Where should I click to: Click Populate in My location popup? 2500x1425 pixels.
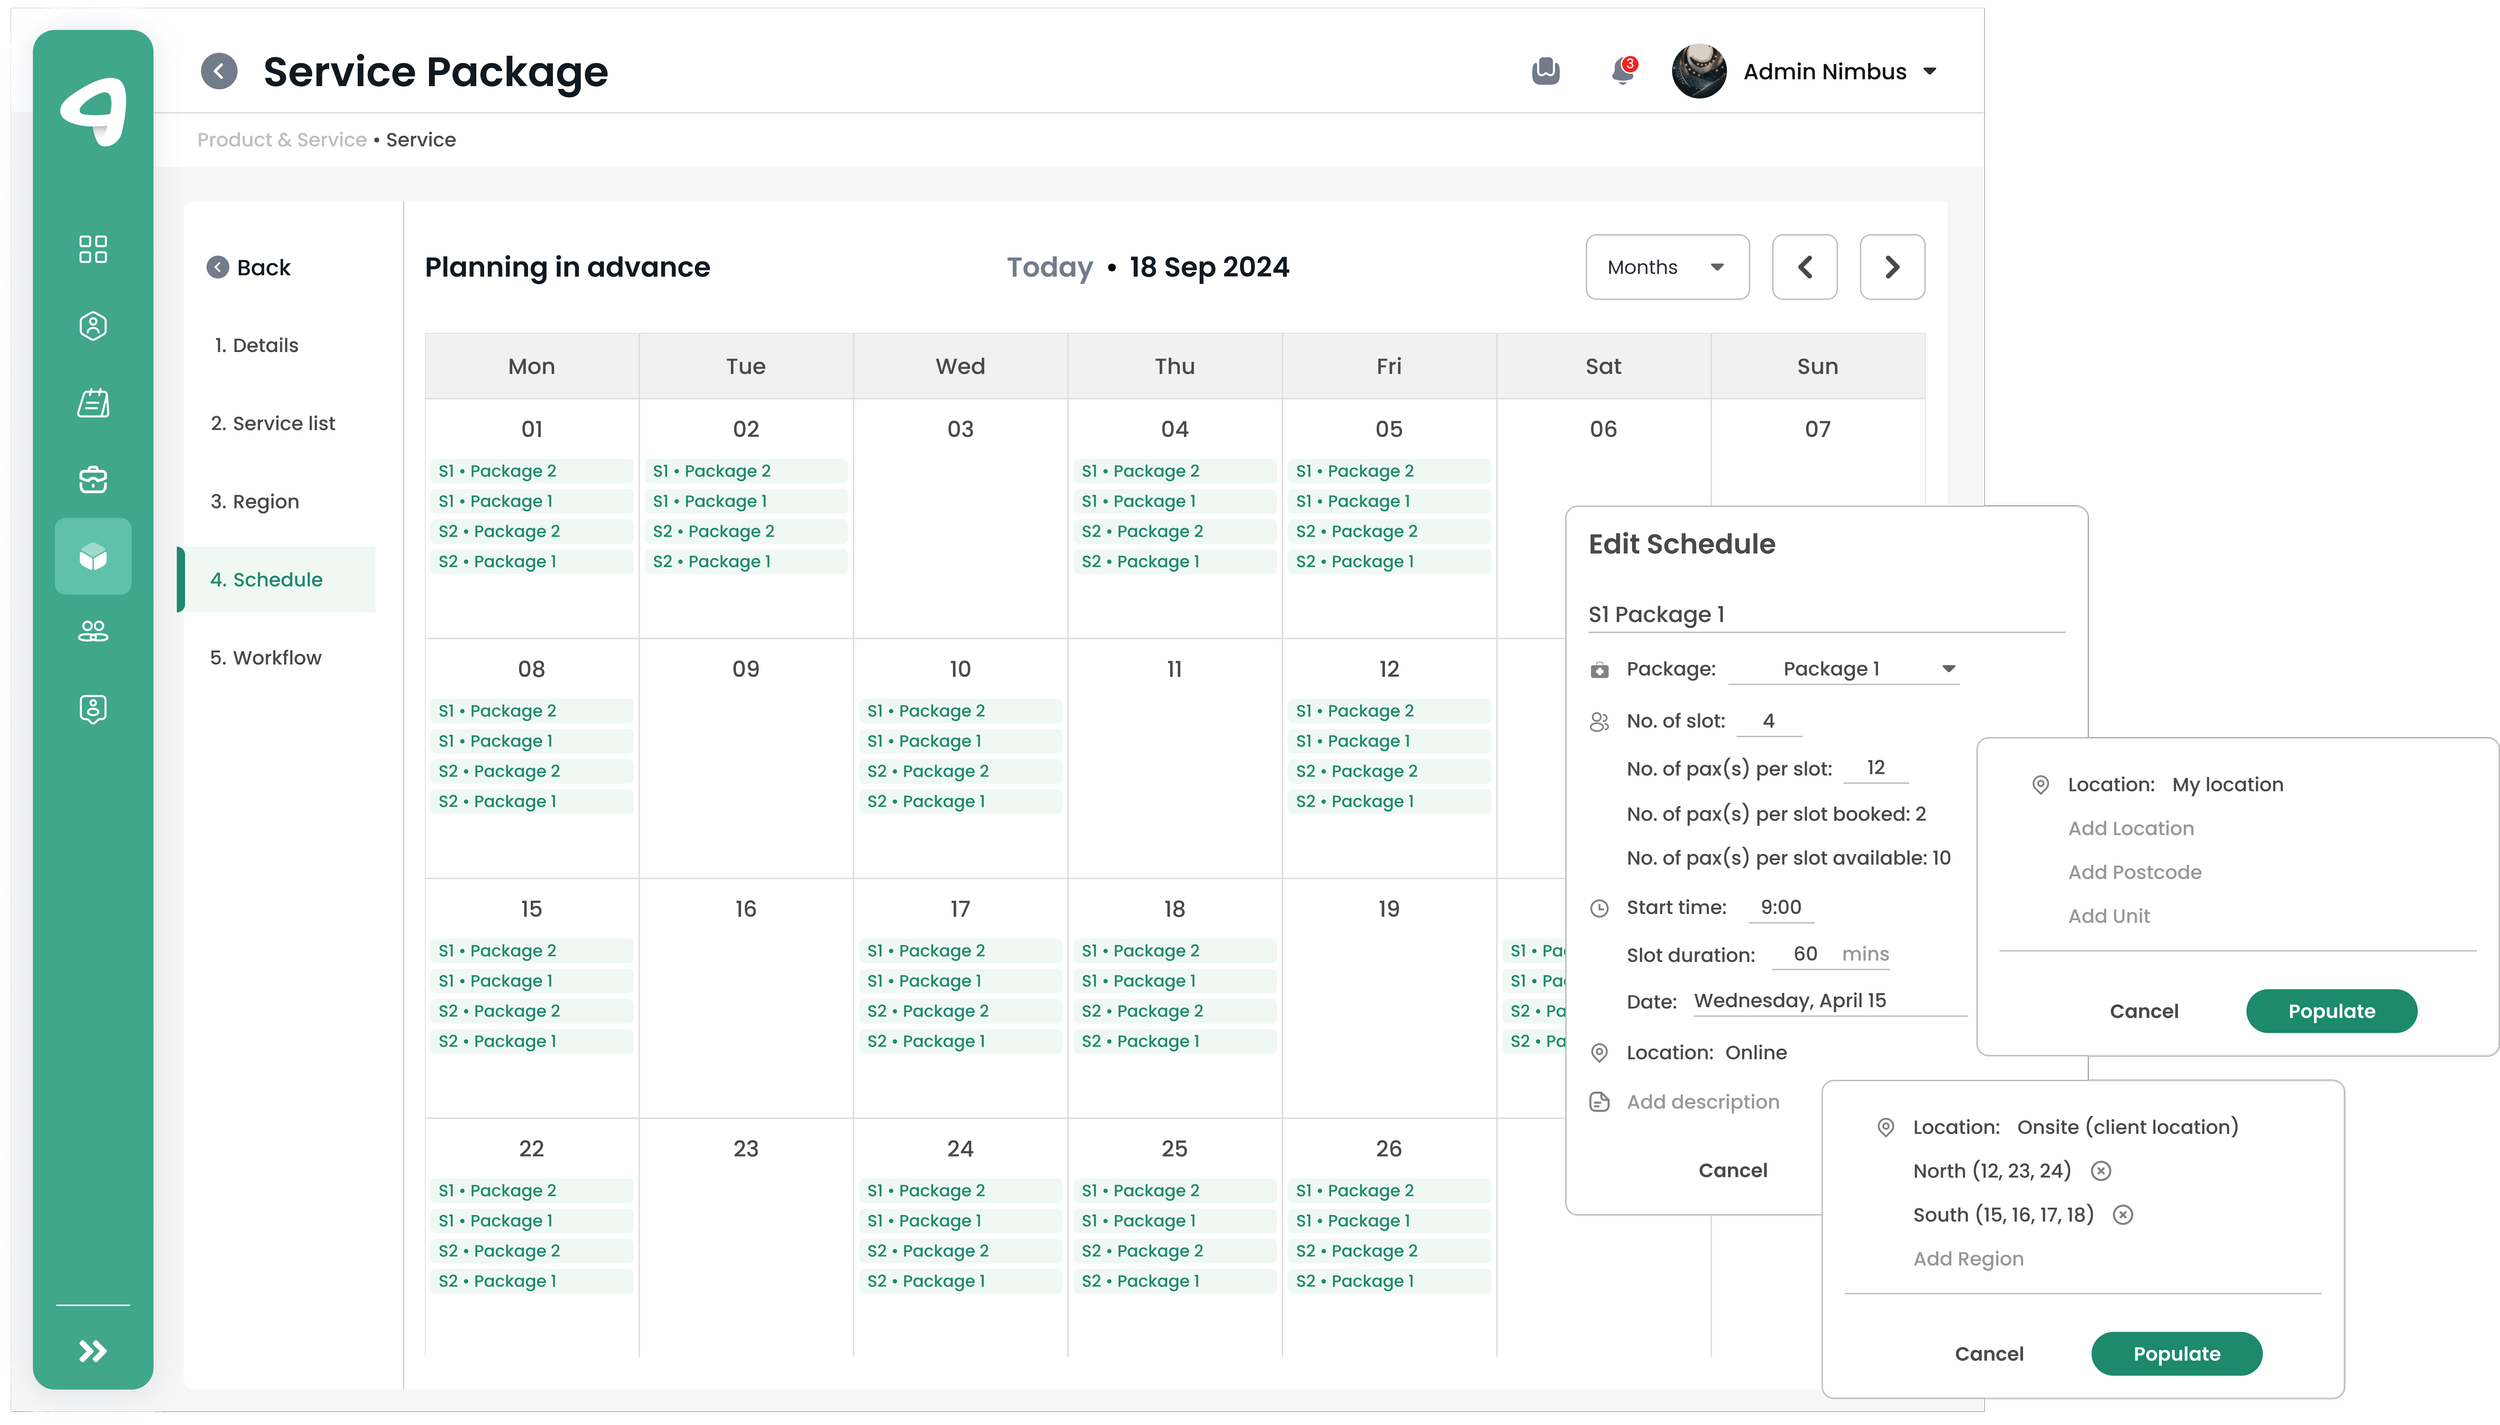tap(2330, 1011)
